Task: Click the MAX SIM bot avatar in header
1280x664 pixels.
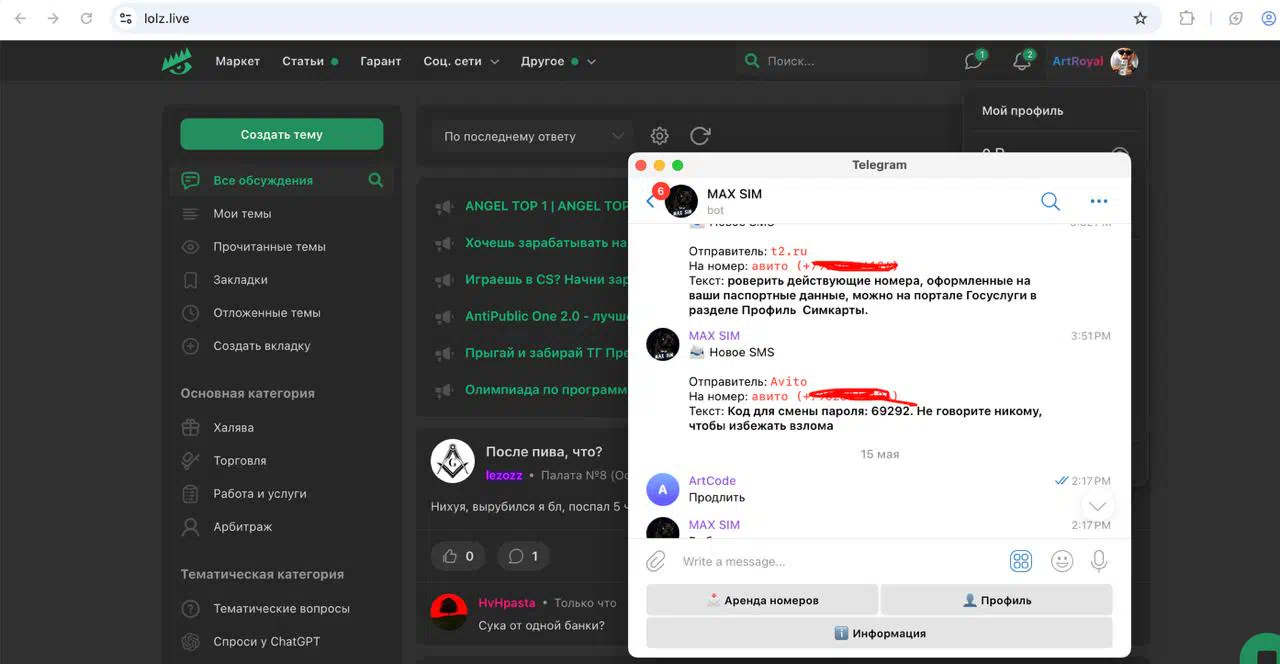Action: pos(681,201)
